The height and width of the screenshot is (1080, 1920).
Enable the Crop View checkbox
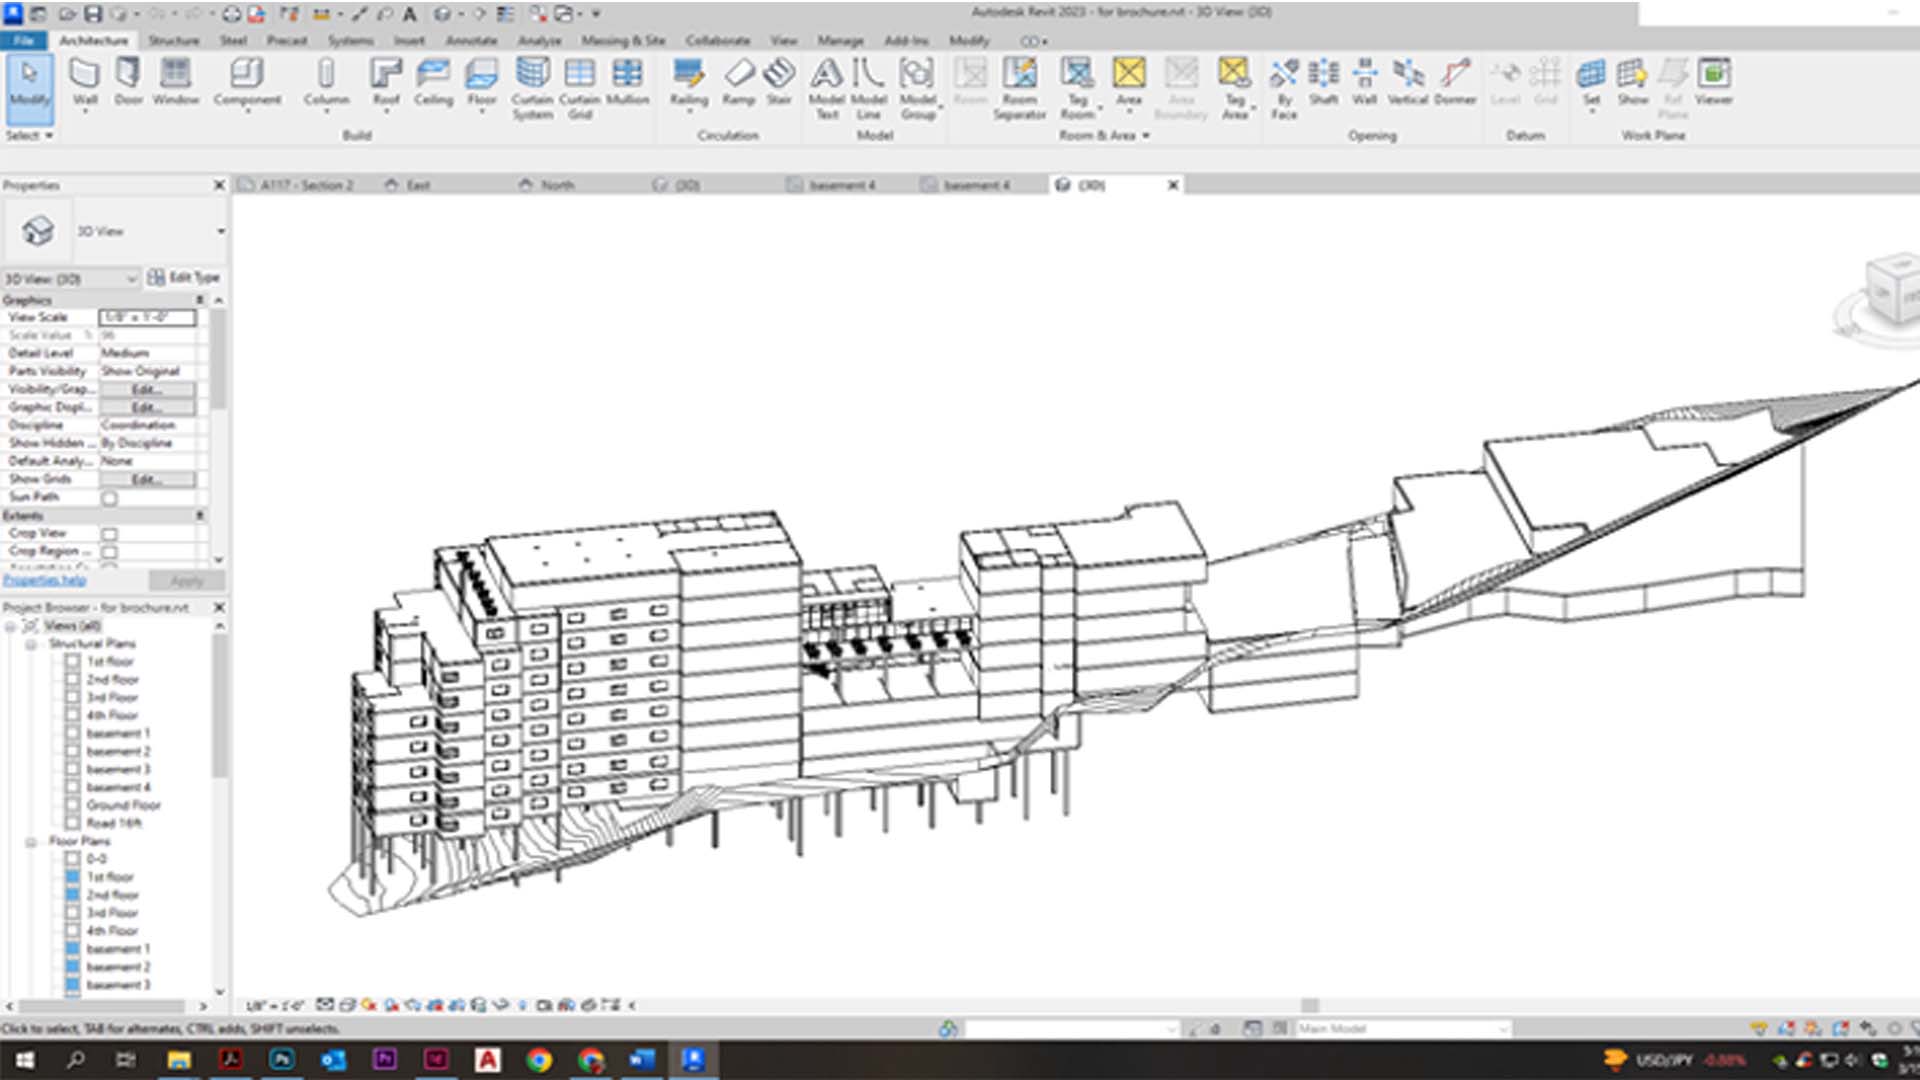pos(108,533)
